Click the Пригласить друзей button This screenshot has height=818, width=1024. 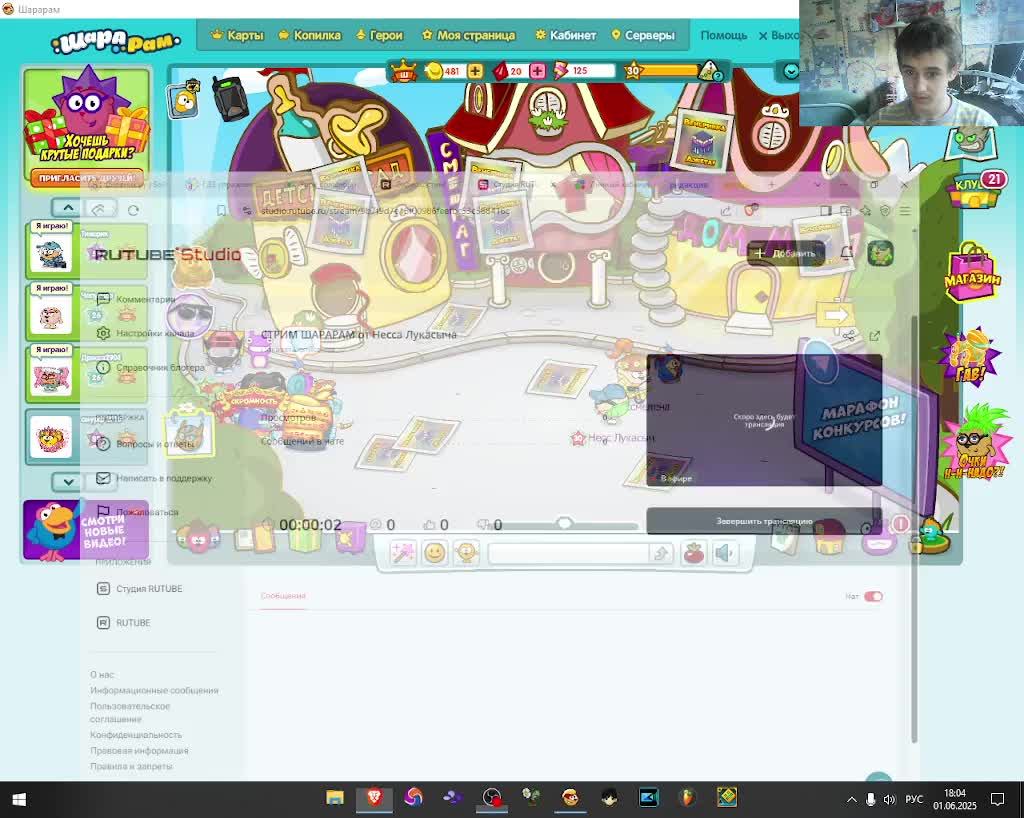[87, 178]
